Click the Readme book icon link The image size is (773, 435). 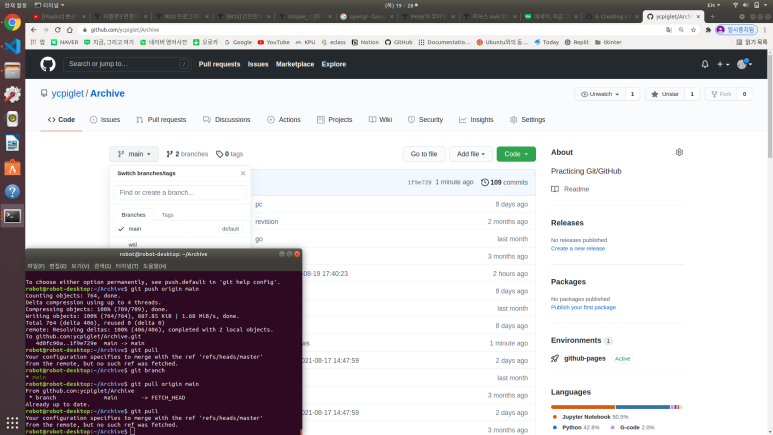pyautogui.click(x=570, y=189)
